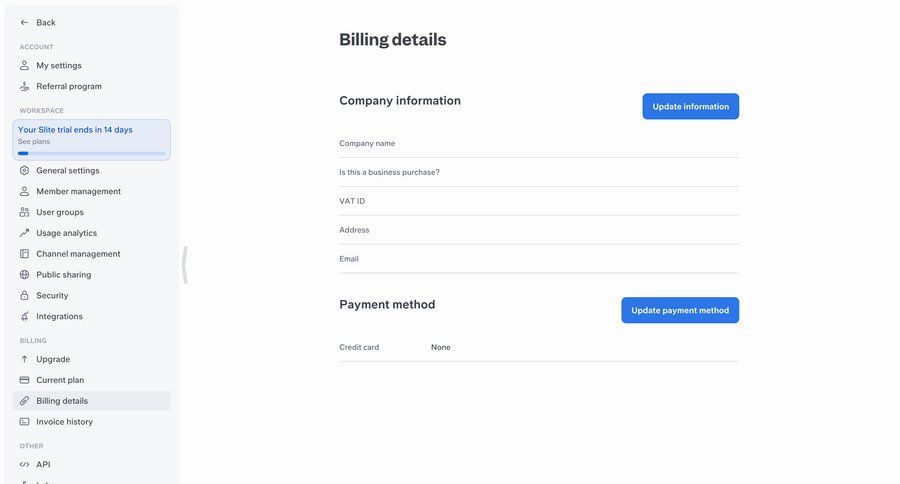The height and width of the screenshot is (484, 900).
Task: Click the User groups icon
Action: [25, 212]
